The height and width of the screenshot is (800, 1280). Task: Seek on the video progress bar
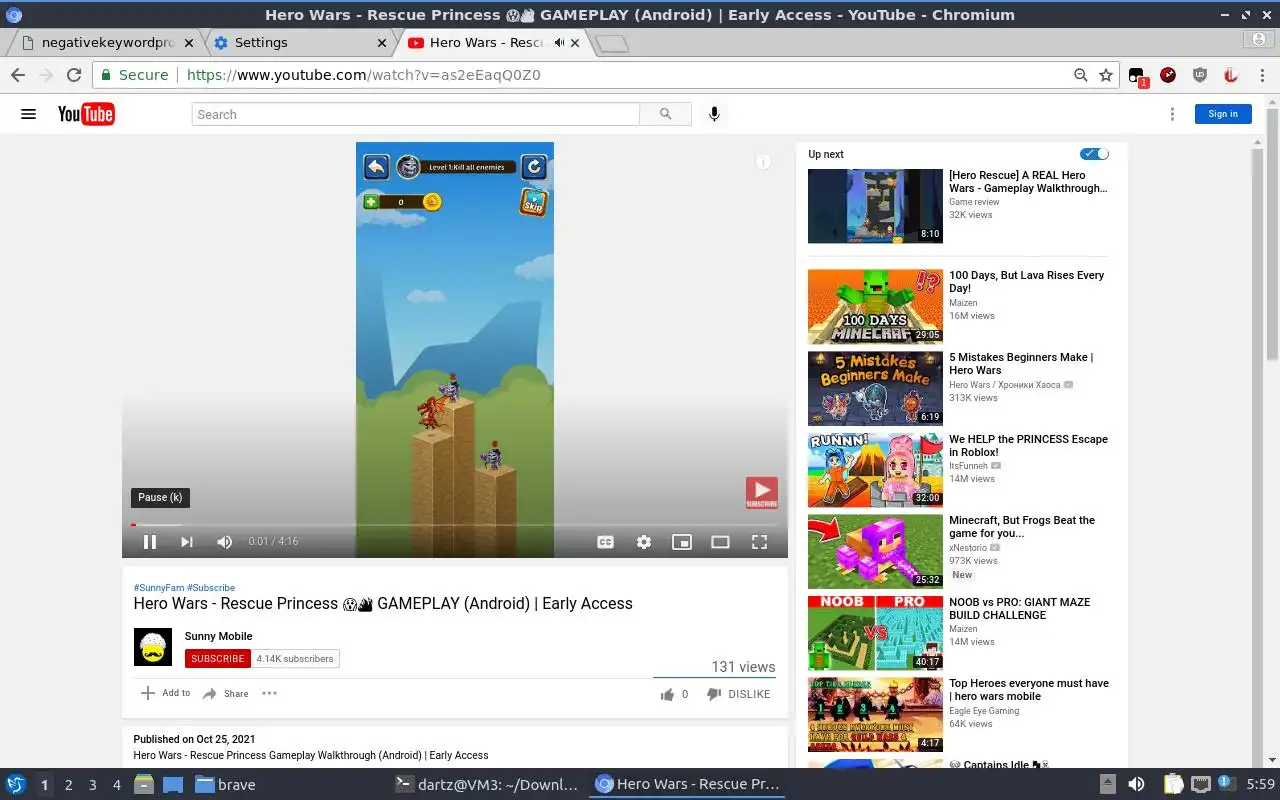[x=455, y=524]
